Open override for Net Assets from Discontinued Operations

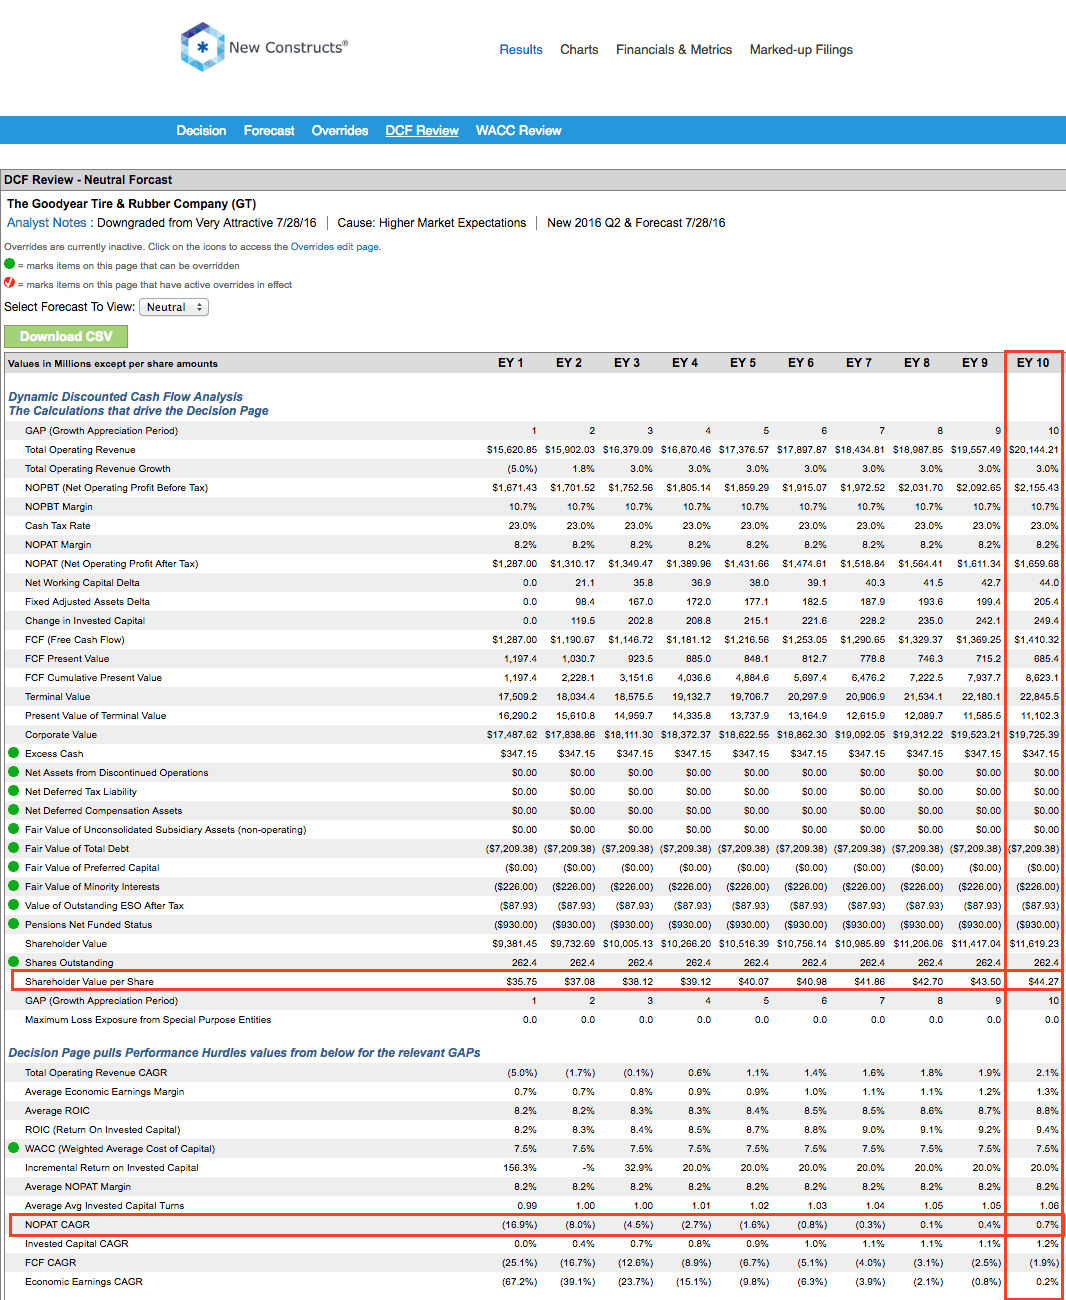[x=14, y=772]
